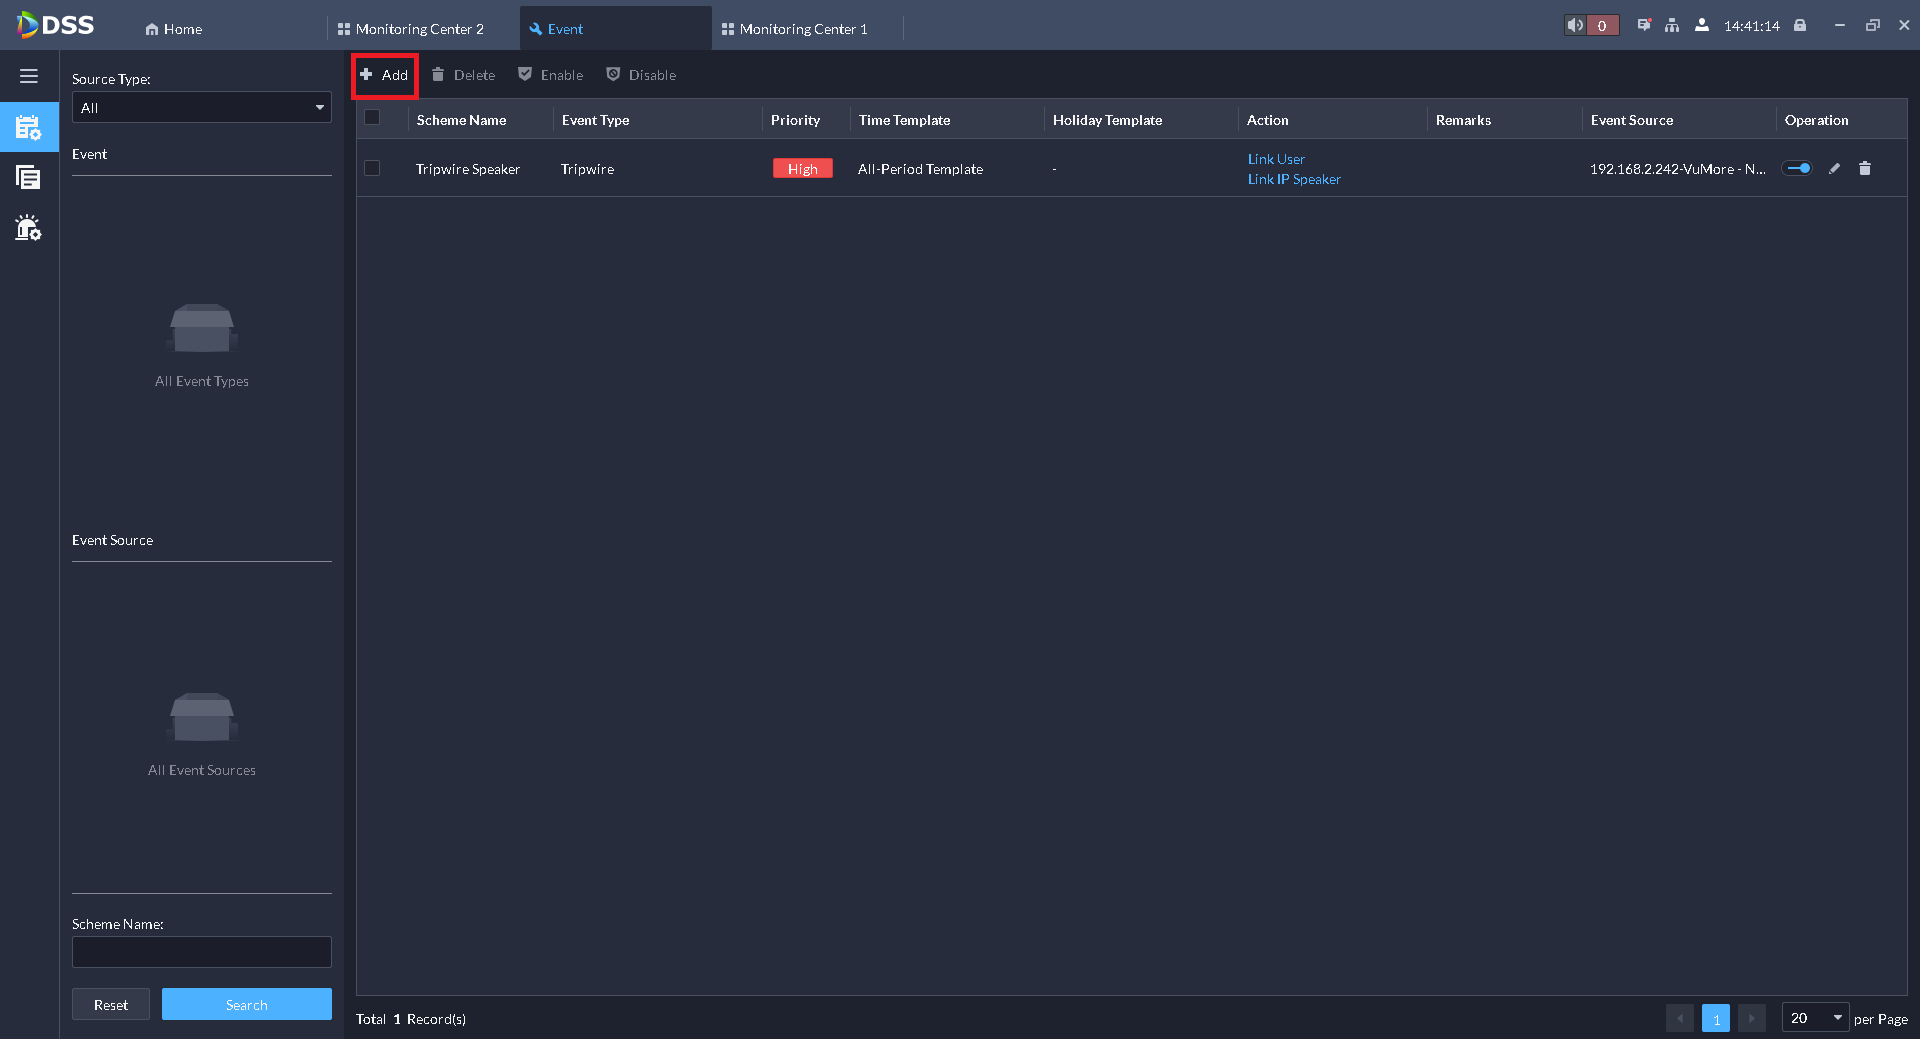
Task: Edit the Tripwire Speaker scheme with pencil
Action: pyautogui.click(x=1834, y=169)
